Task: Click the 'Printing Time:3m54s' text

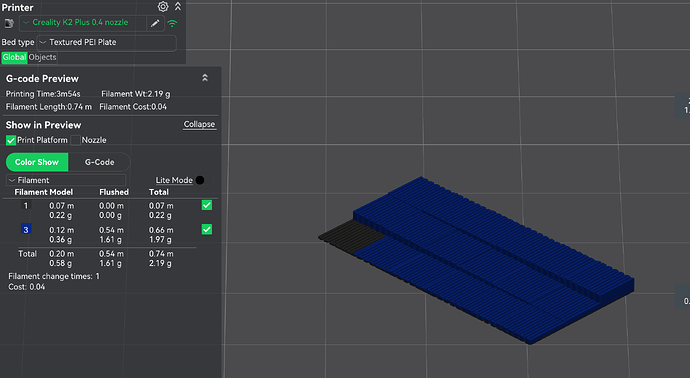Action: (x=43, y=94)
